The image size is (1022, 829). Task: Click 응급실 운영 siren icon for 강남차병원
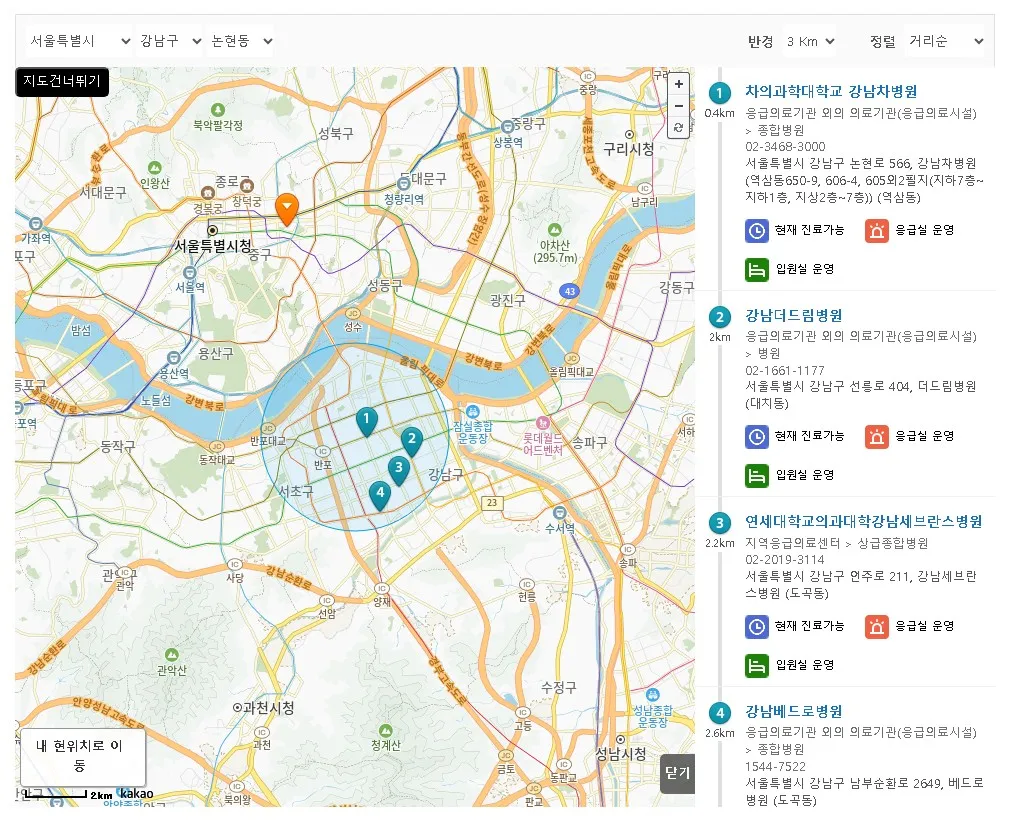[x=877, y=231]
